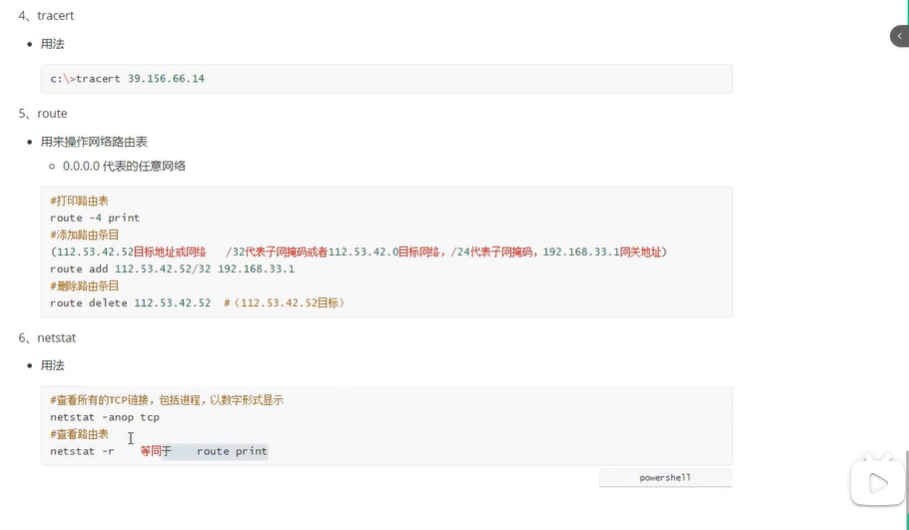Expand the collapsed side panel arrow
The image size is (909, 530).
click(898, 36)
